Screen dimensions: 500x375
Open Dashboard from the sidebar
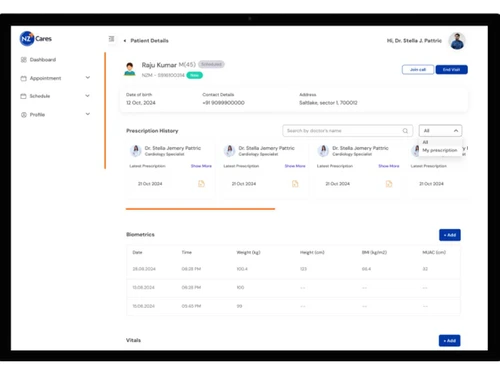pos(43,60)
